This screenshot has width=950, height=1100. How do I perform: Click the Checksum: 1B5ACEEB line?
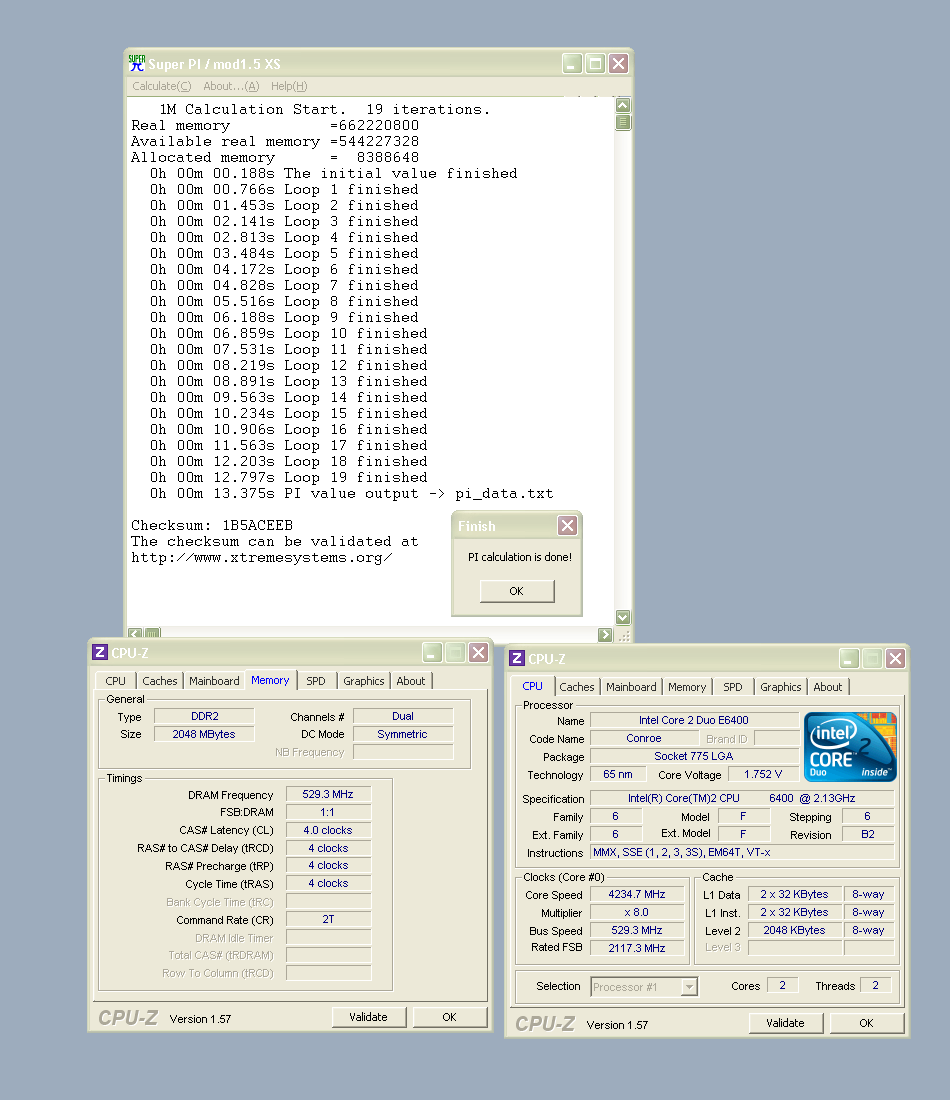[x=212, y=525]
